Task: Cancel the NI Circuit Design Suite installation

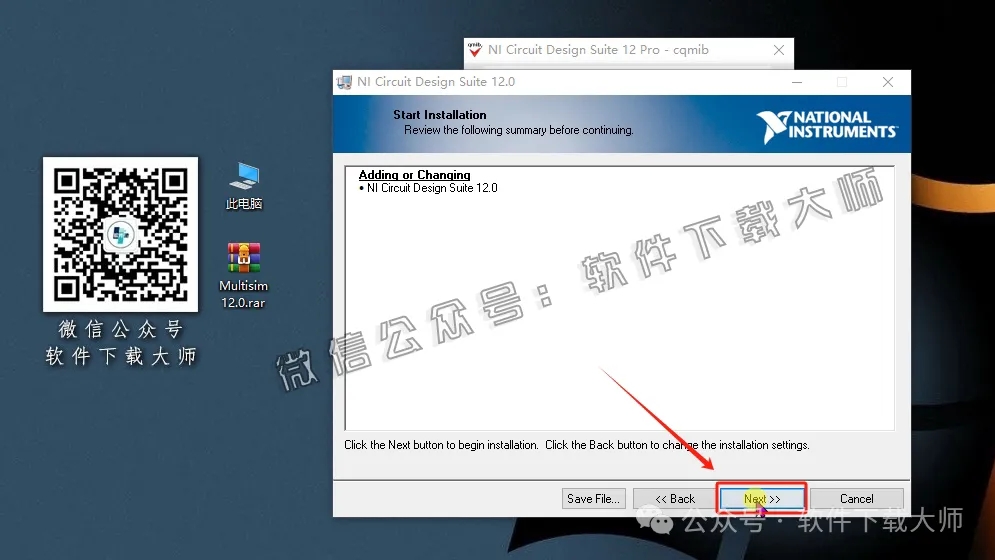Action: pos(857,498)
